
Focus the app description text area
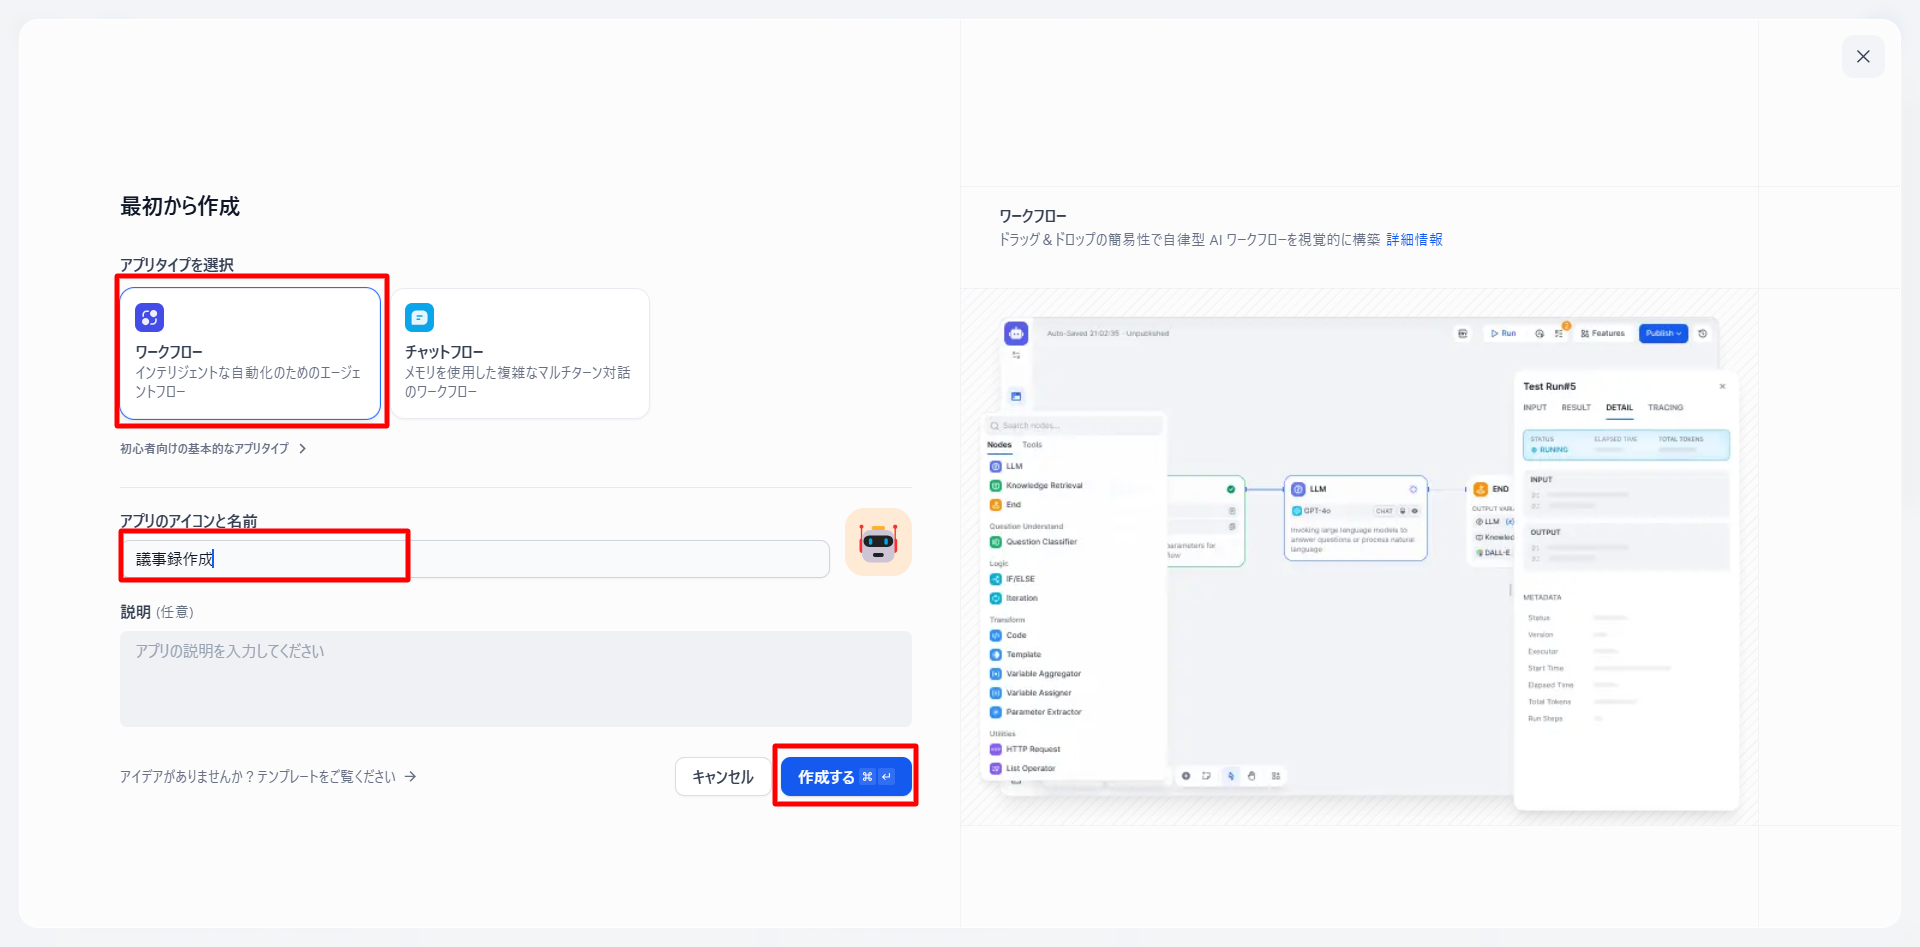click(x=515, y=678)
